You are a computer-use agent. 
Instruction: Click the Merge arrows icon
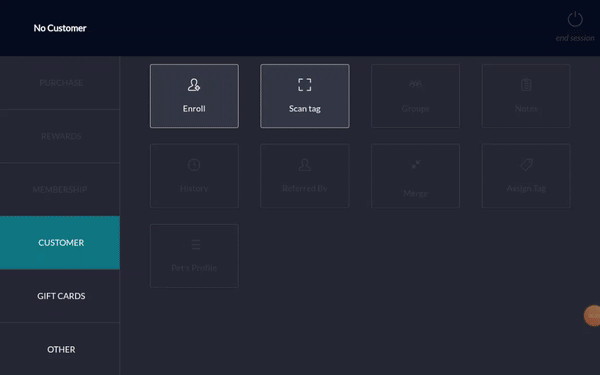416,165
